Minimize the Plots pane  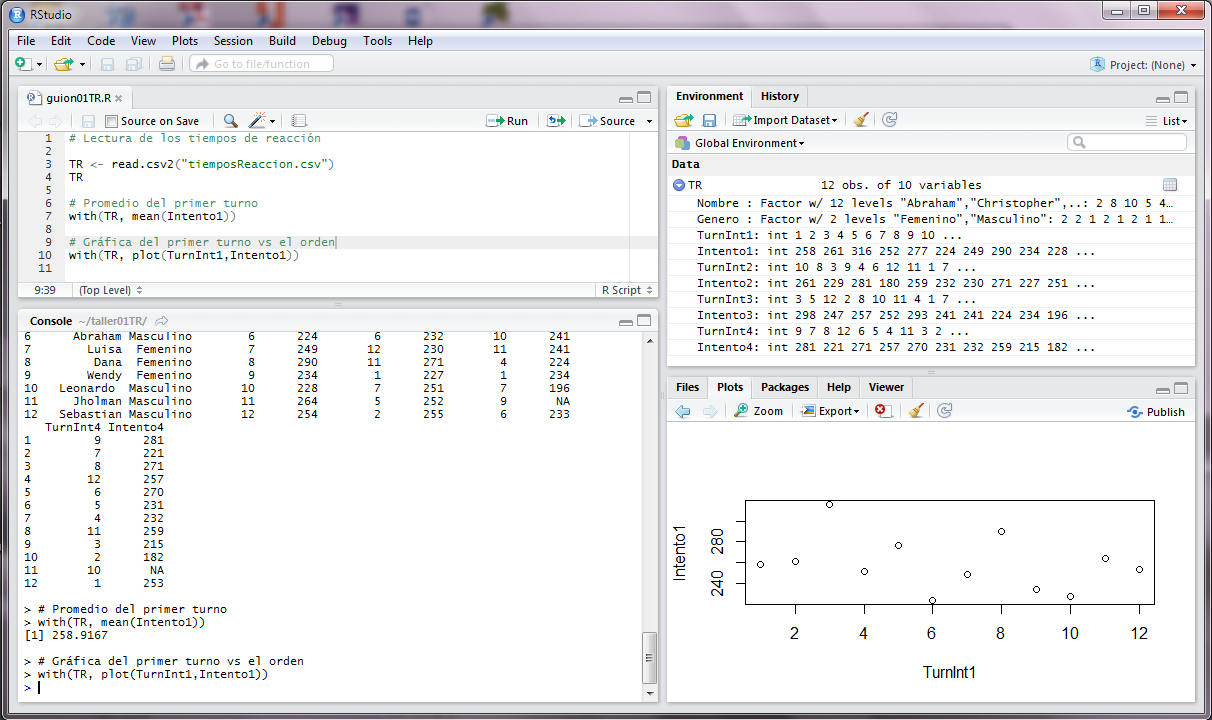1163,389
